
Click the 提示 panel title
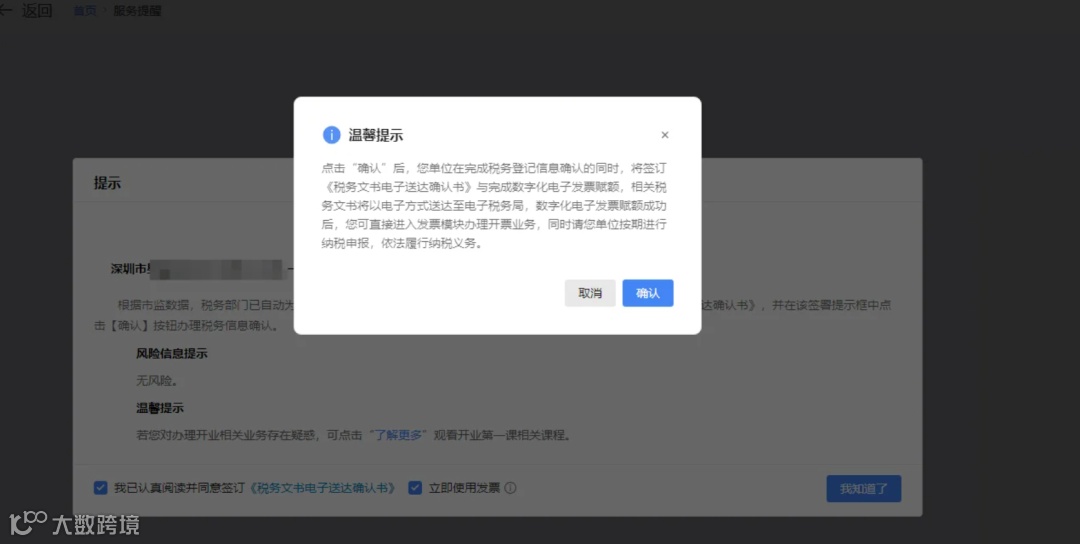(107, 182)
